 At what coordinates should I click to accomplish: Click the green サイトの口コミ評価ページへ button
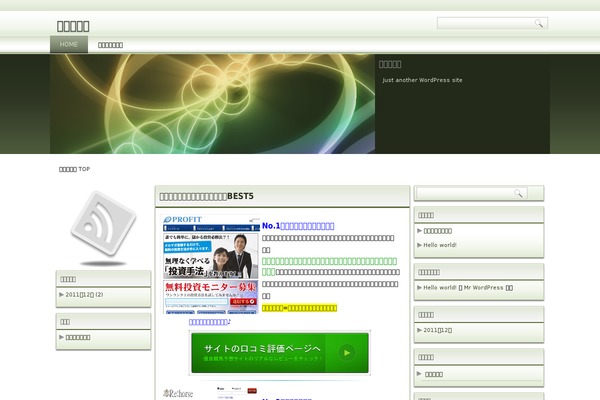(x=280, y=353)
